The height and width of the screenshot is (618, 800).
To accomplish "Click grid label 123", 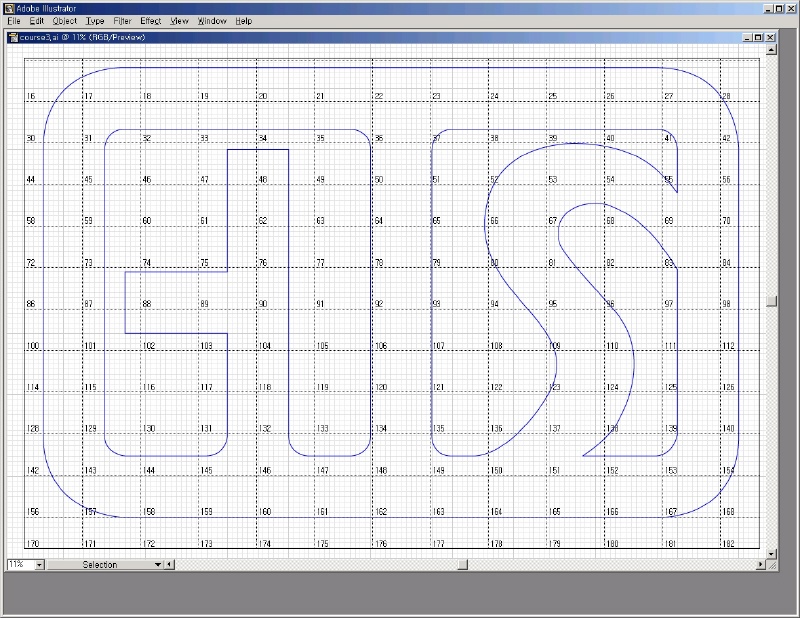I will tap(555, 387).
